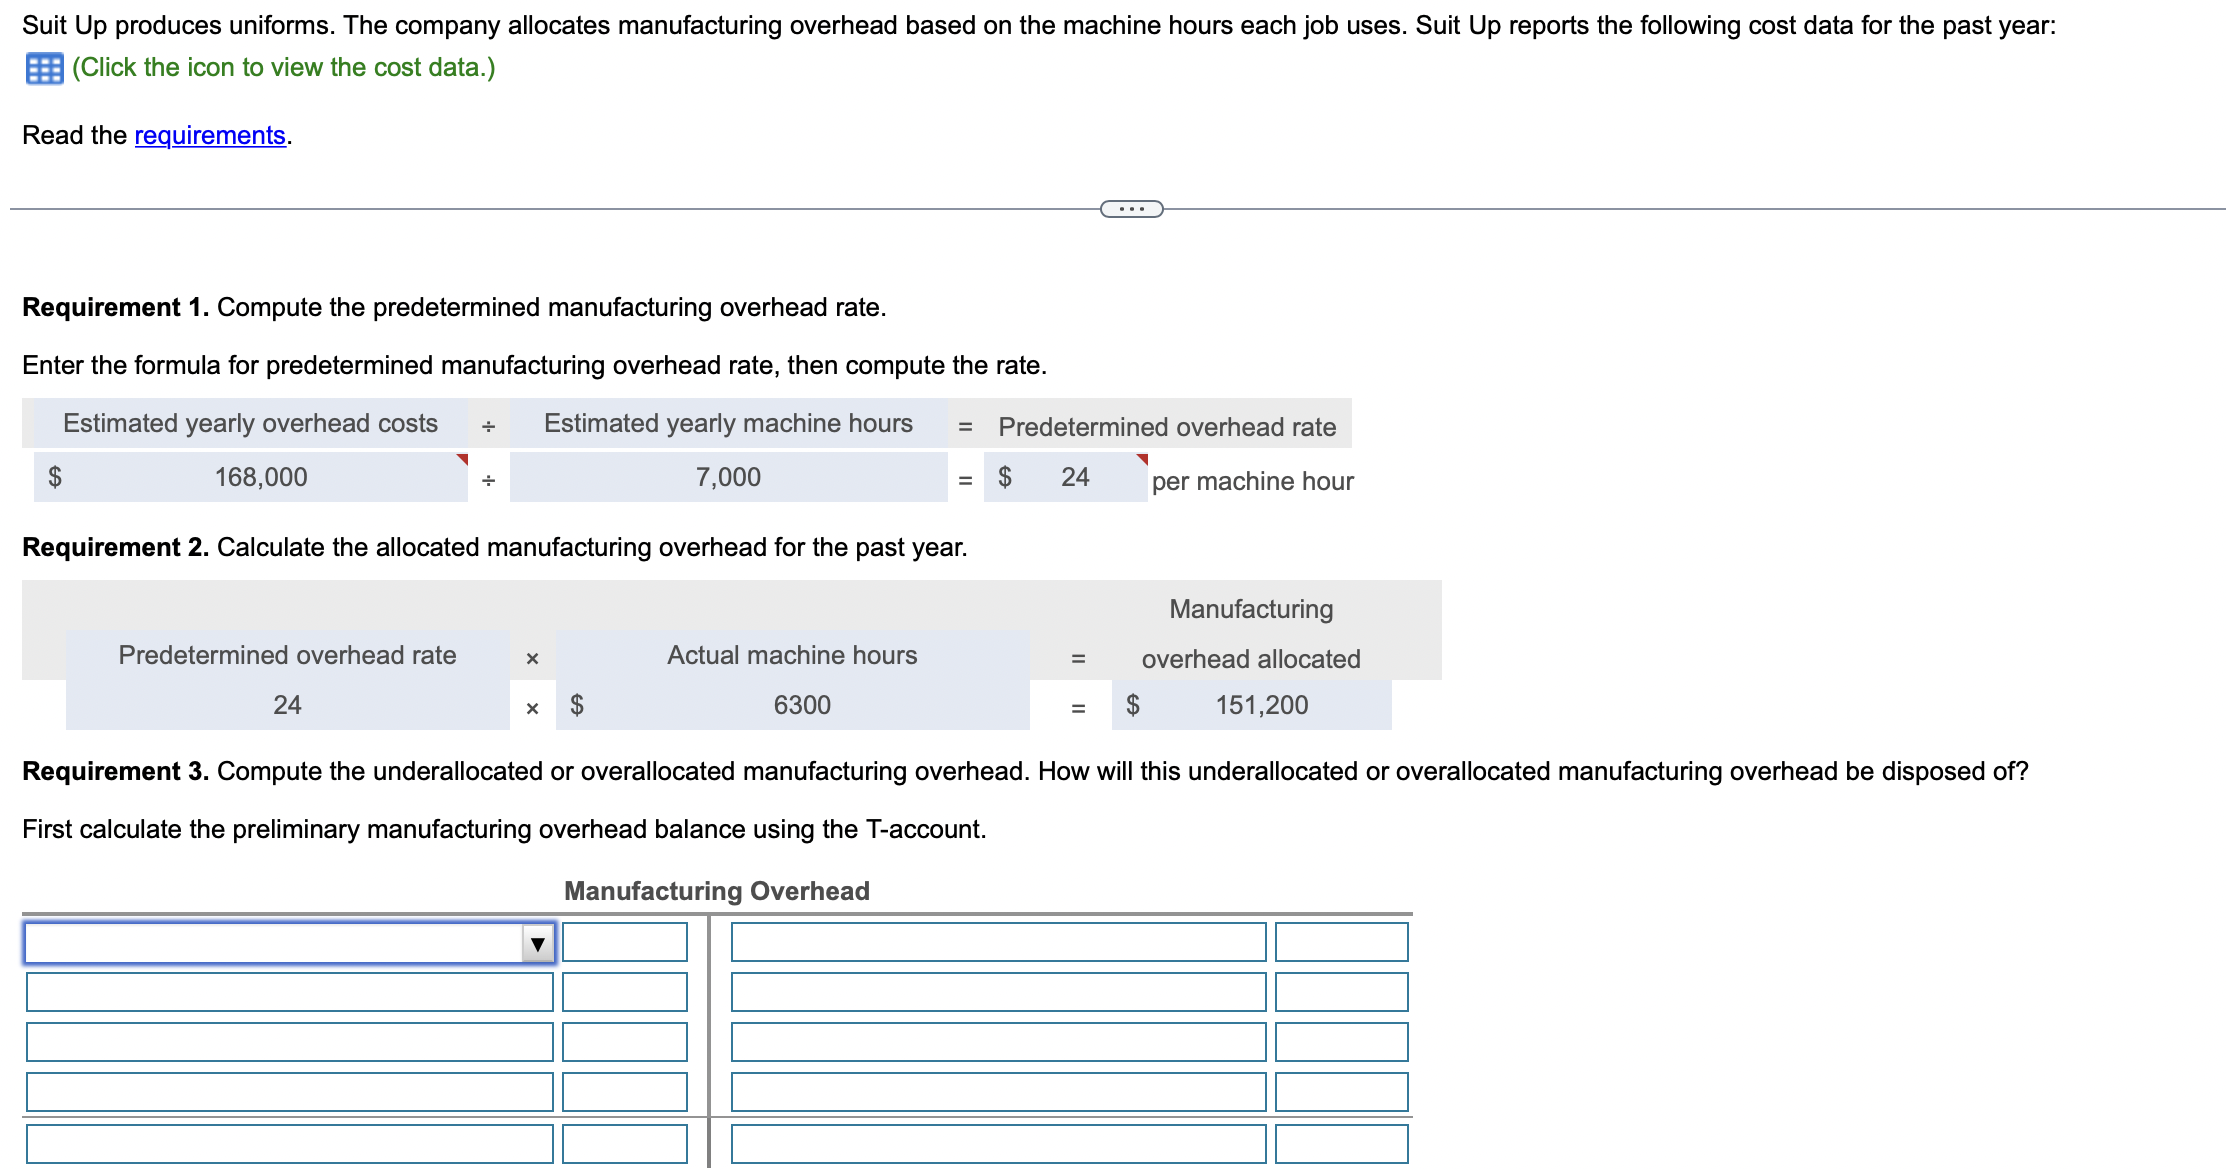Click the ellipsis divider control

point(1130,208)
